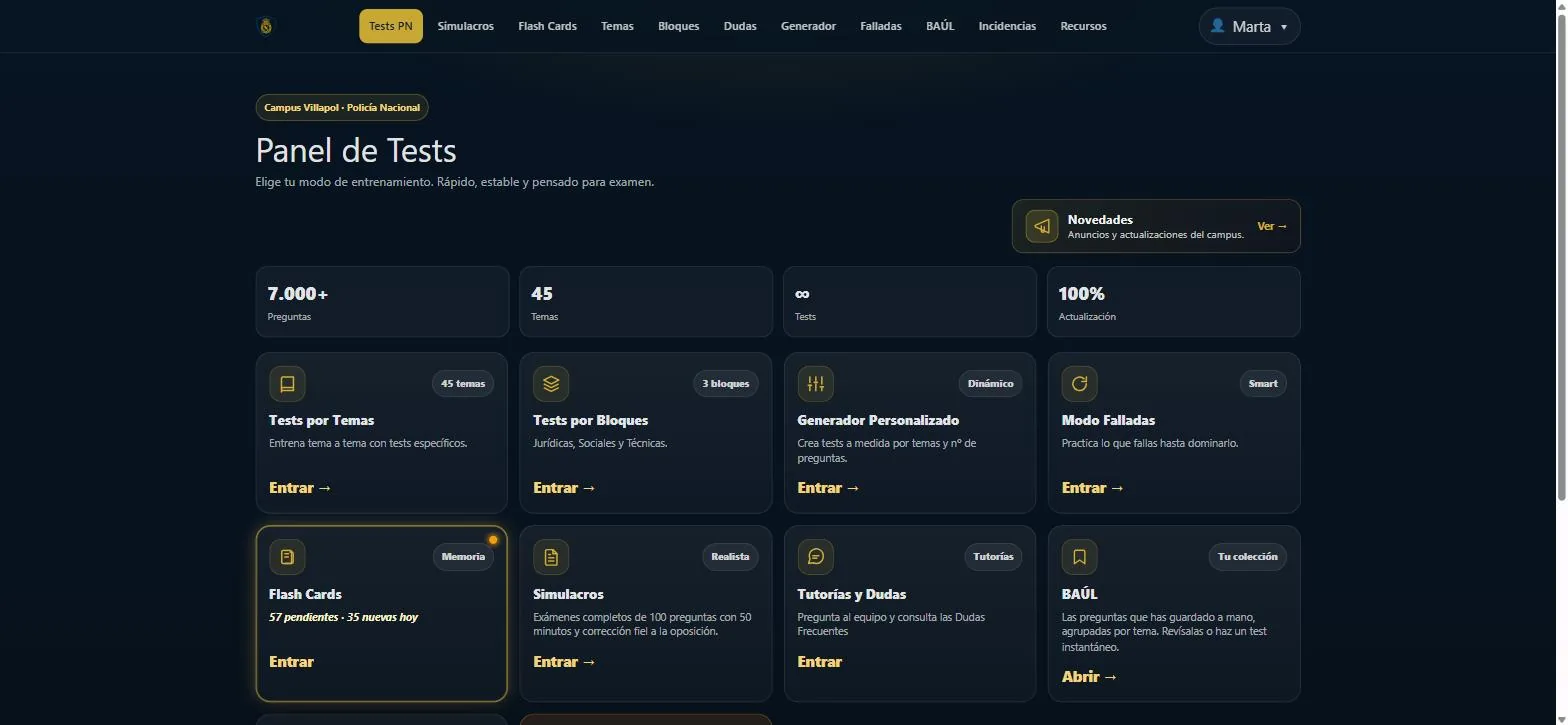1568x725 pixels.
Task: Navigate to Dudas in the top bar
Action: coord(740,26)
